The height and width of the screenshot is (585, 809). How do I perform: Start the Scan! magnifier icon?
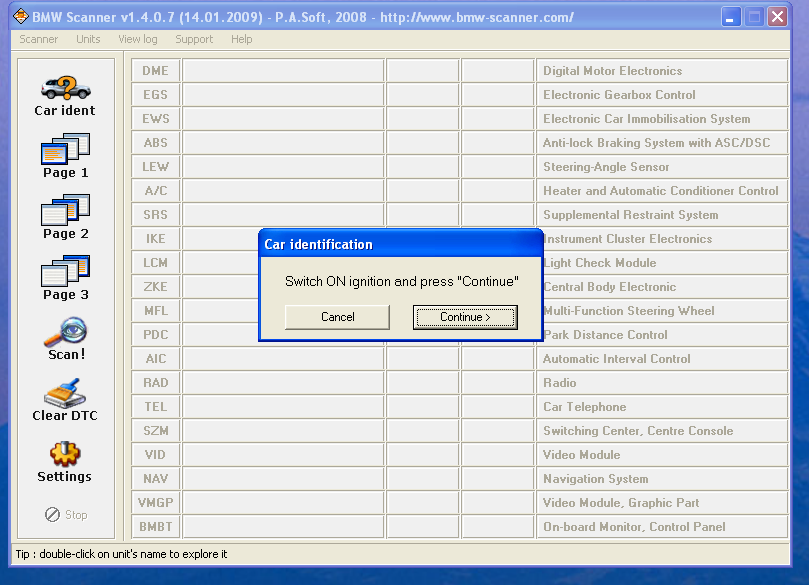(x=66, y=332)
